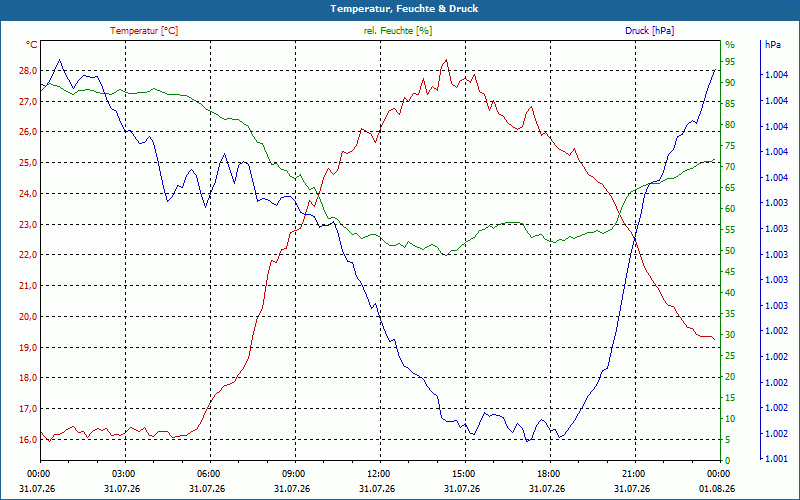800x500 pixels.
Task: Select the green 'rel. Feuchte [%]' legend label
Action: click(397, 31)
